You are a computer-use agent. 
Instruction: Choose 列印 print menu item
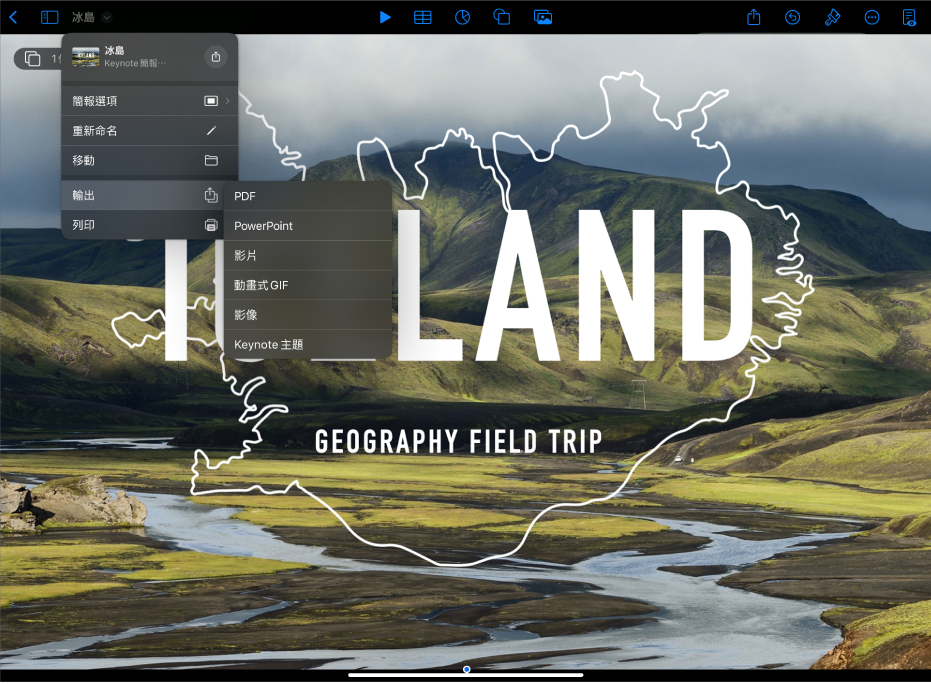(142, 225)
